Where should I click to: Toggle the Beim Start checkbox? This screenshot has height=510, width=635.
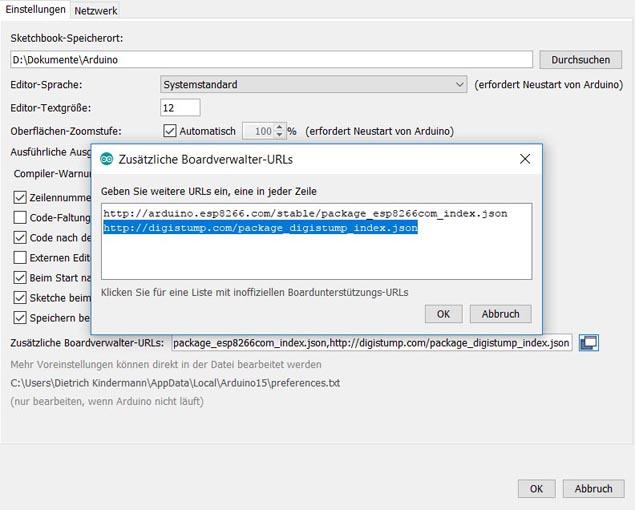click(20, 277)
